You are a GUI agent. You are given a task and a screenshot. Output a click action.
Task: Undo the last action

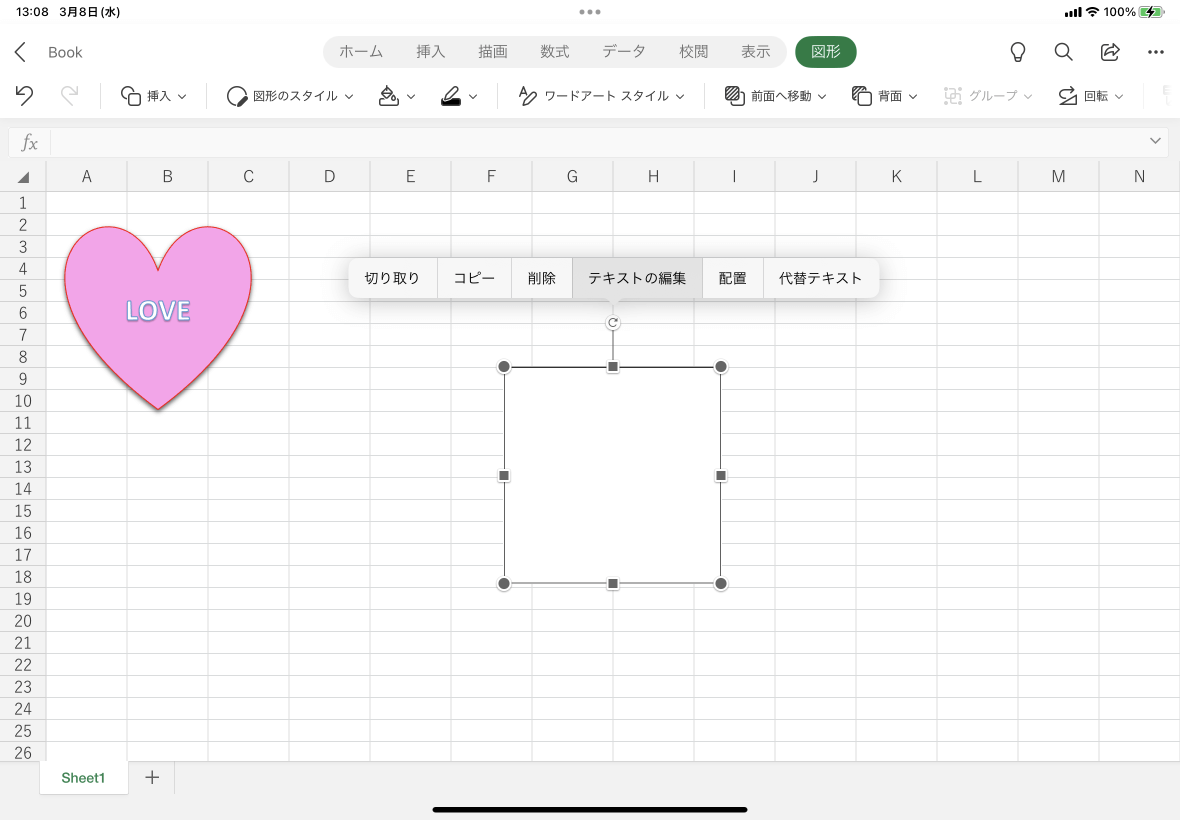click(x=24, y=96)
